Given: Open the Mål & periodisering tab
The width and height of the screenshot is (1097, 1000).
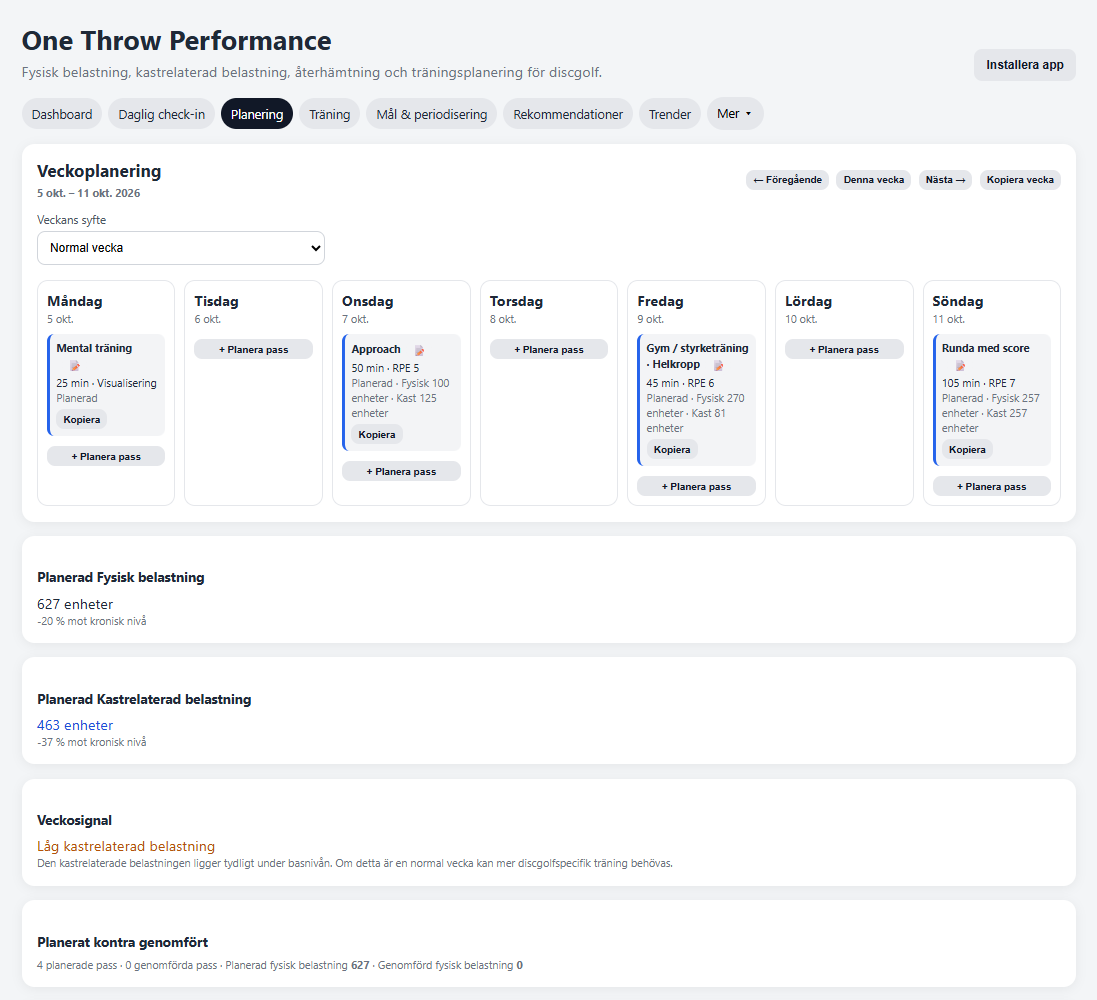Looking at the screenshot, I should 432,114.
